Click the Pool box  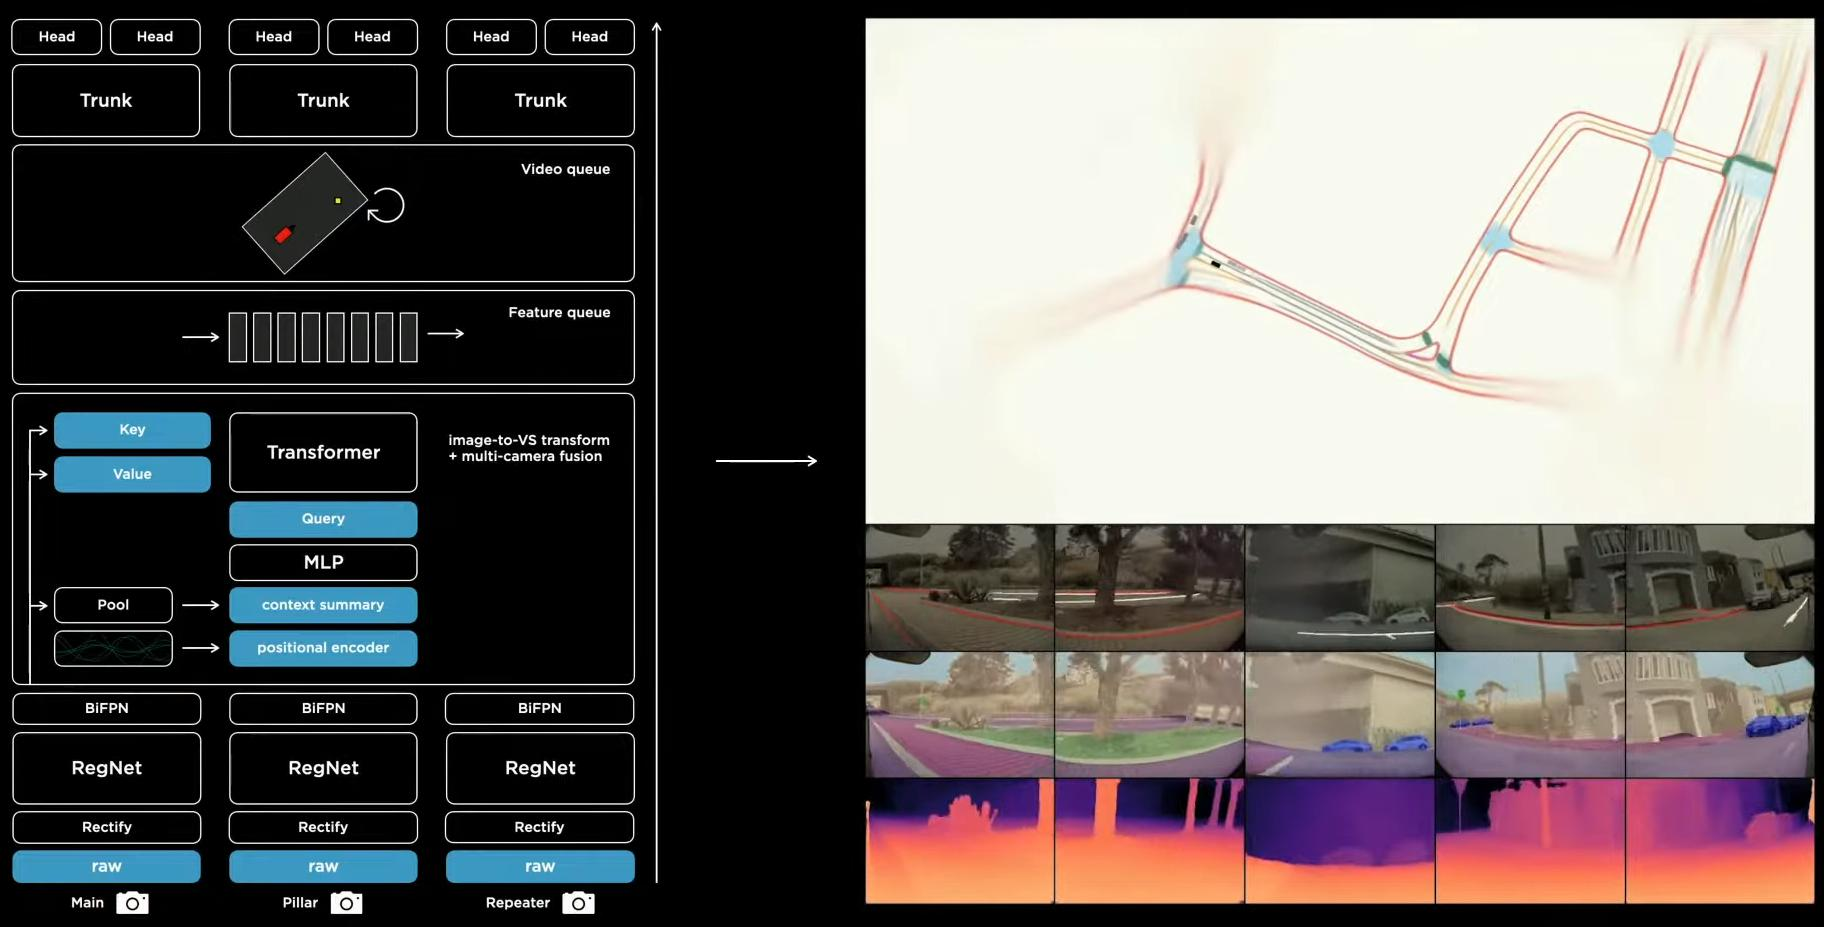[x=113, y=605]
